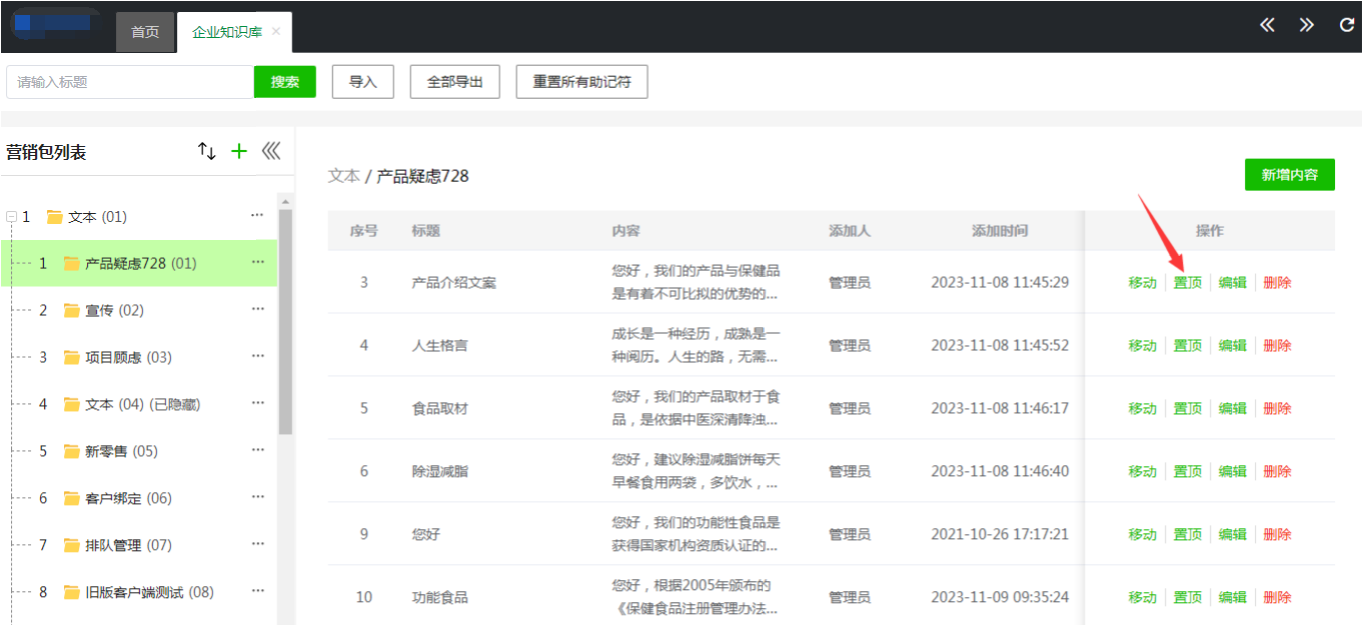Image resolution: width=1362 pixels, height=626 pixels.
Task: Go to next tabs with double right arrows
Action: 1306,25
